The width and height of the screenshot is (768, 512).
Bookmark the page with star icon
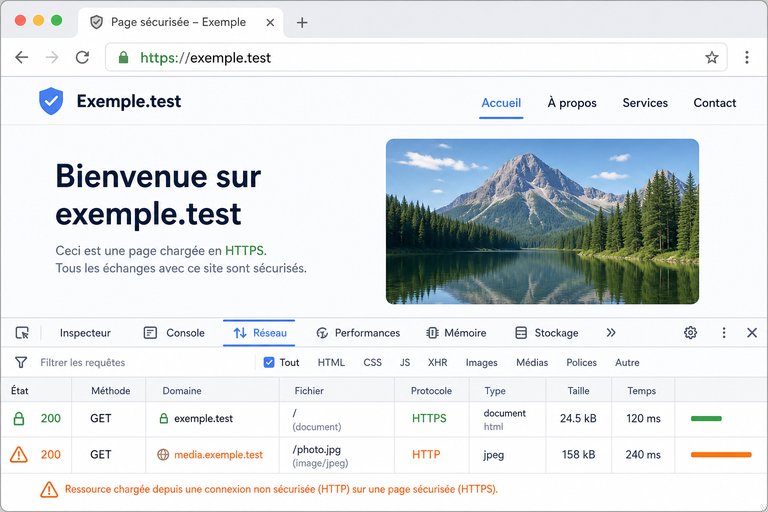click(x=712, y=58)
